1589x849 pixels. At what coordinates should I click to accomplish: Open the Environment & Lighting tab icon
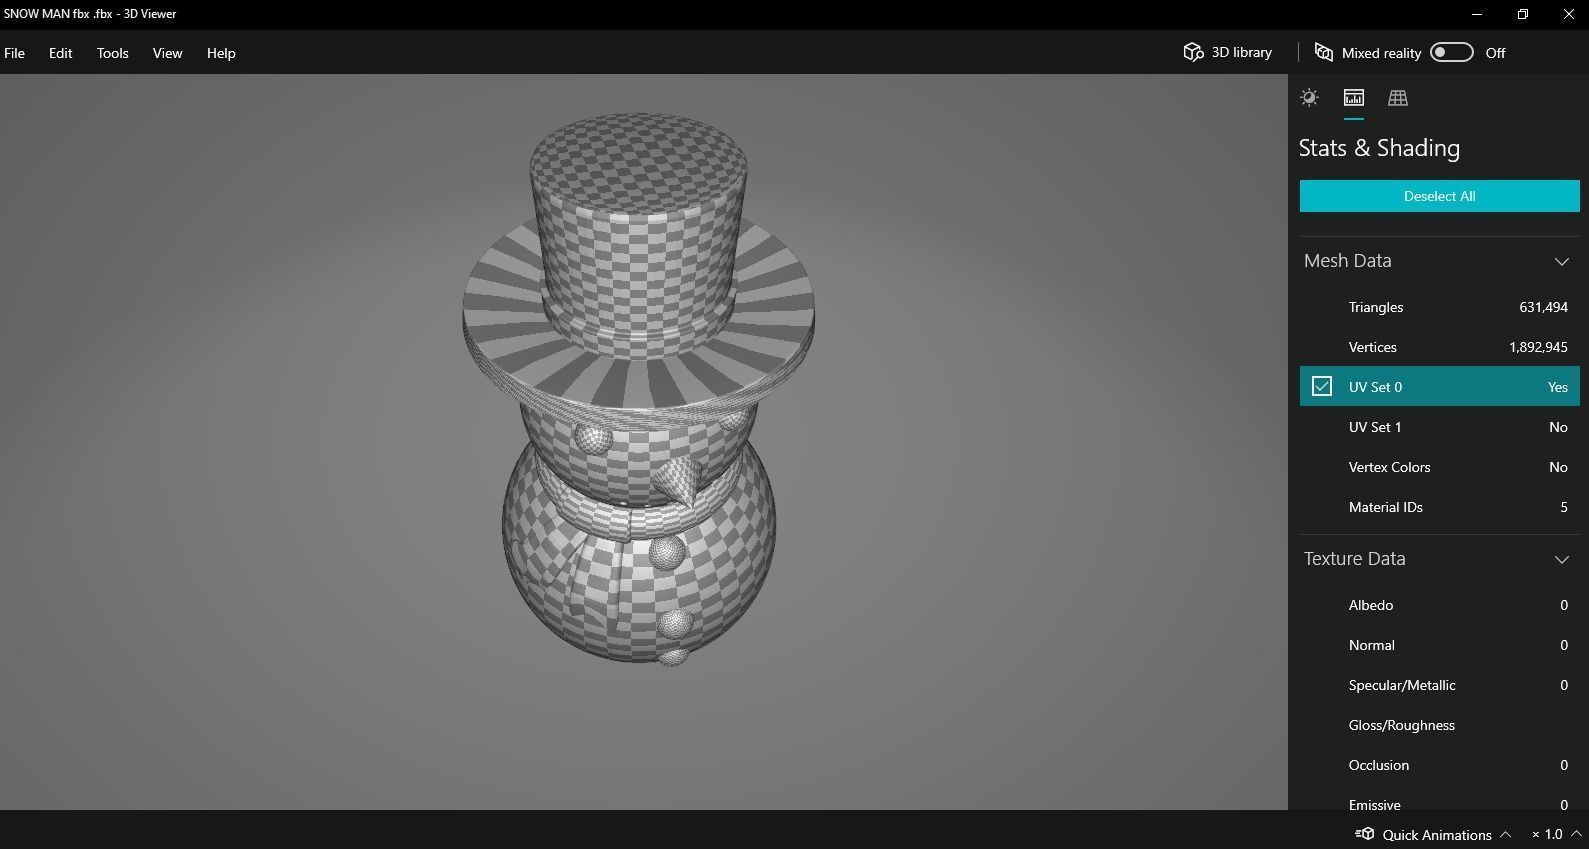[x=1309, y=97]
